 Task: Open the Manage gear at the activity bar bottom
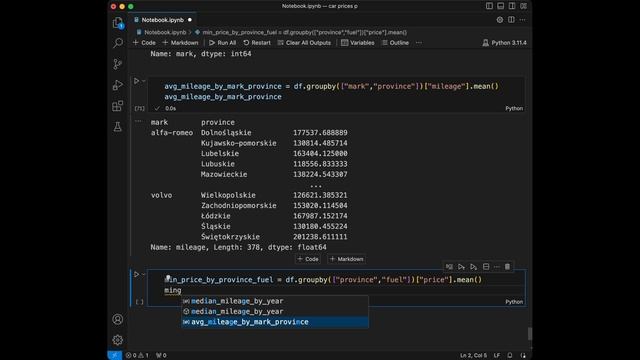coord(118,340)
